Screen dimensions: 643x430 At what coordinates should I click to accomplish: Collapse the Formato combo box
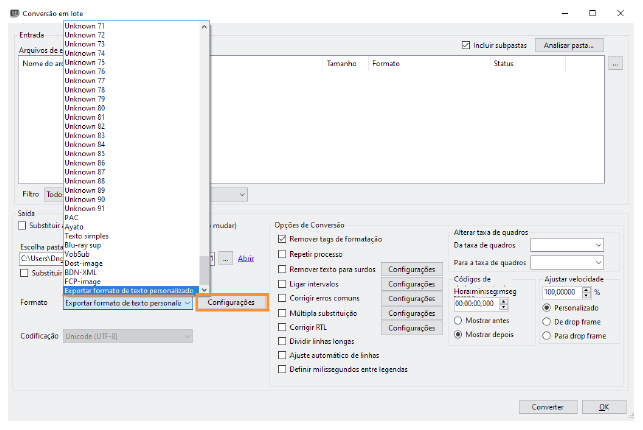186,302
